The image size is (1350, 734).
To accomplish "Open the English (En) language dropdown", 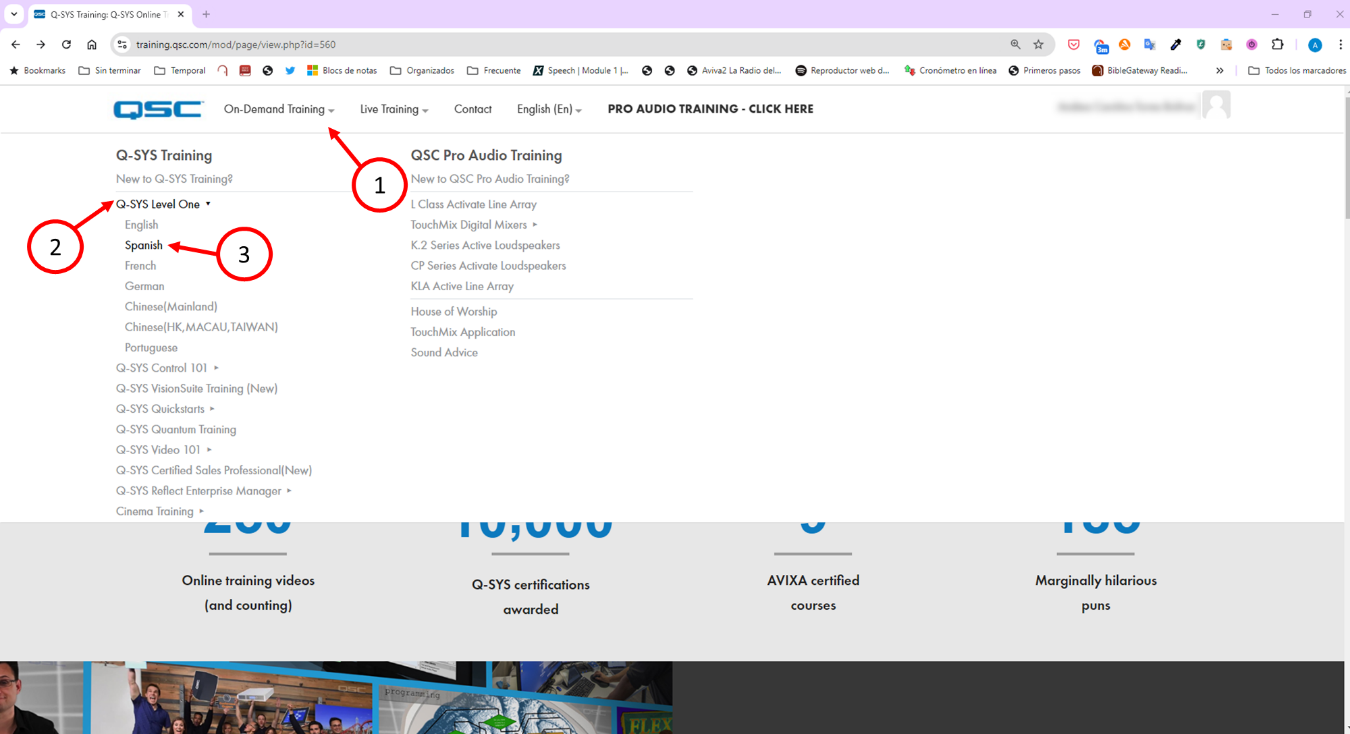I will (549, 109).
